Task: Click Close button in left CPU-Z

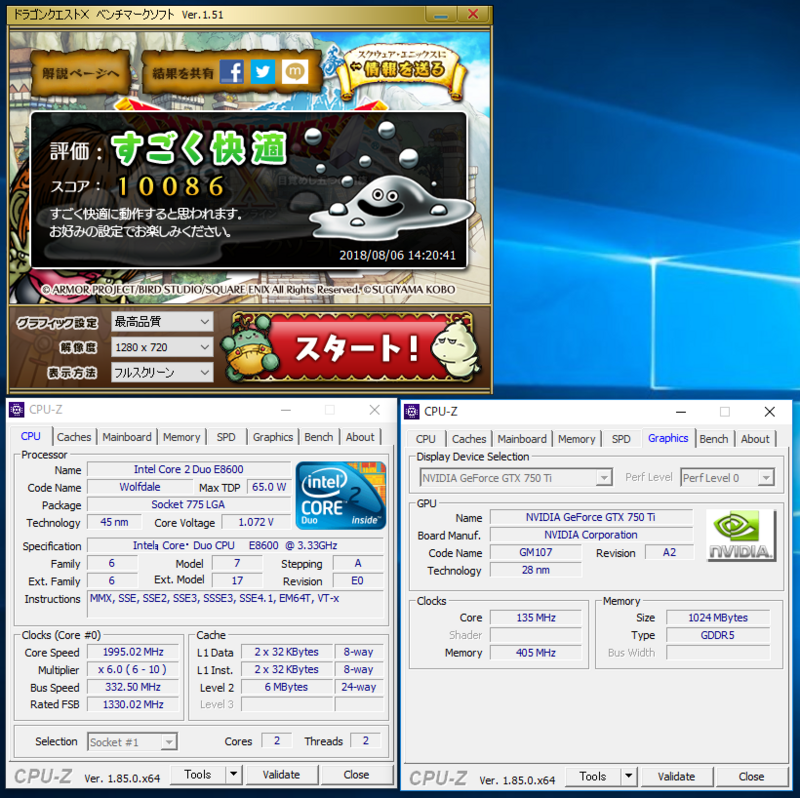Action: (x=357, y=775)
